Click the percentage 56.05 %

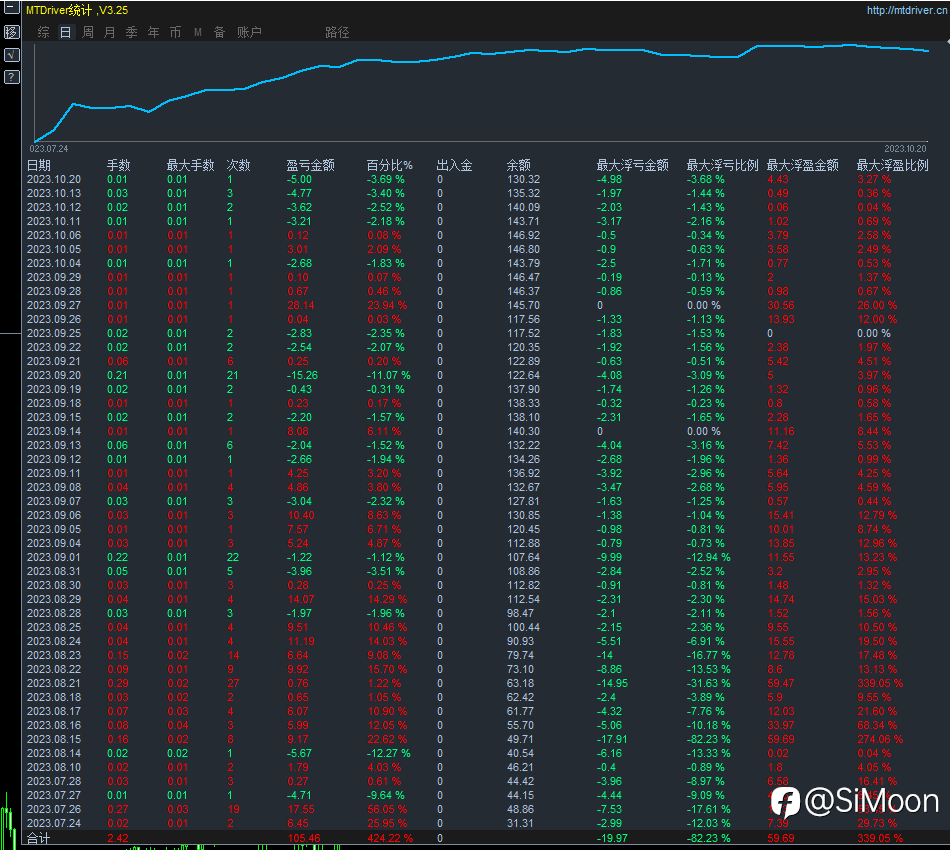click(387, 809)
